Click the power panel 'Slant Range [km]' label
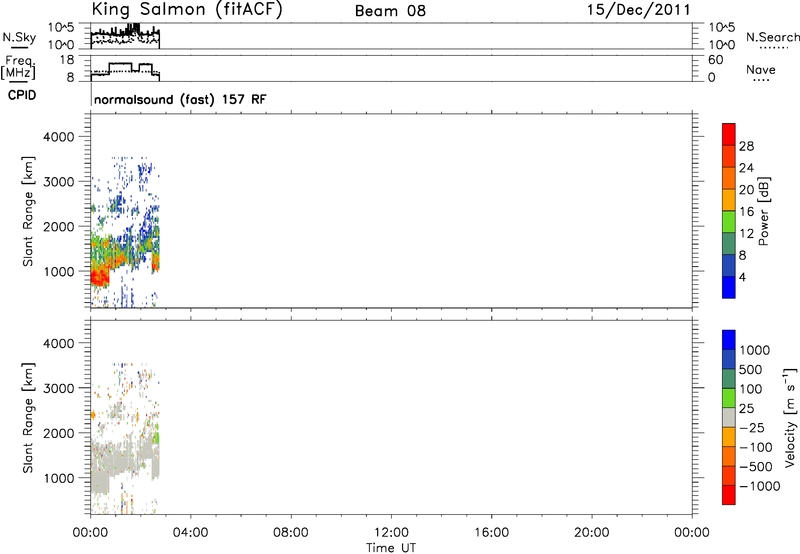The height and width of the screenshot is (554, 800). tap(28, 211)
